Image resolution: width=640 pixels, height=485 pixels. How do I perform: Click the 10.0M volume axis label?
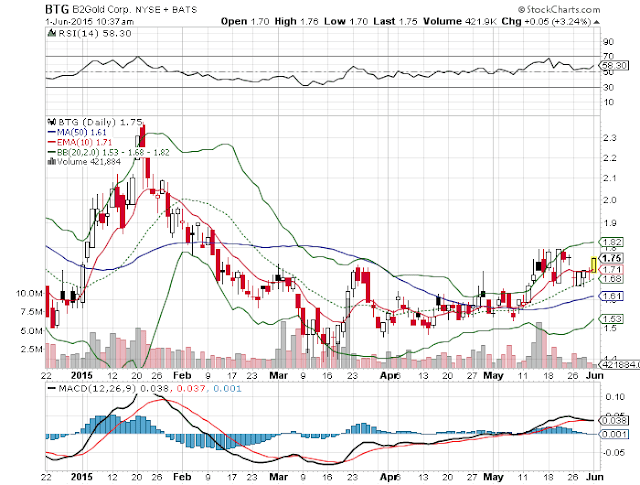(29, 293)
